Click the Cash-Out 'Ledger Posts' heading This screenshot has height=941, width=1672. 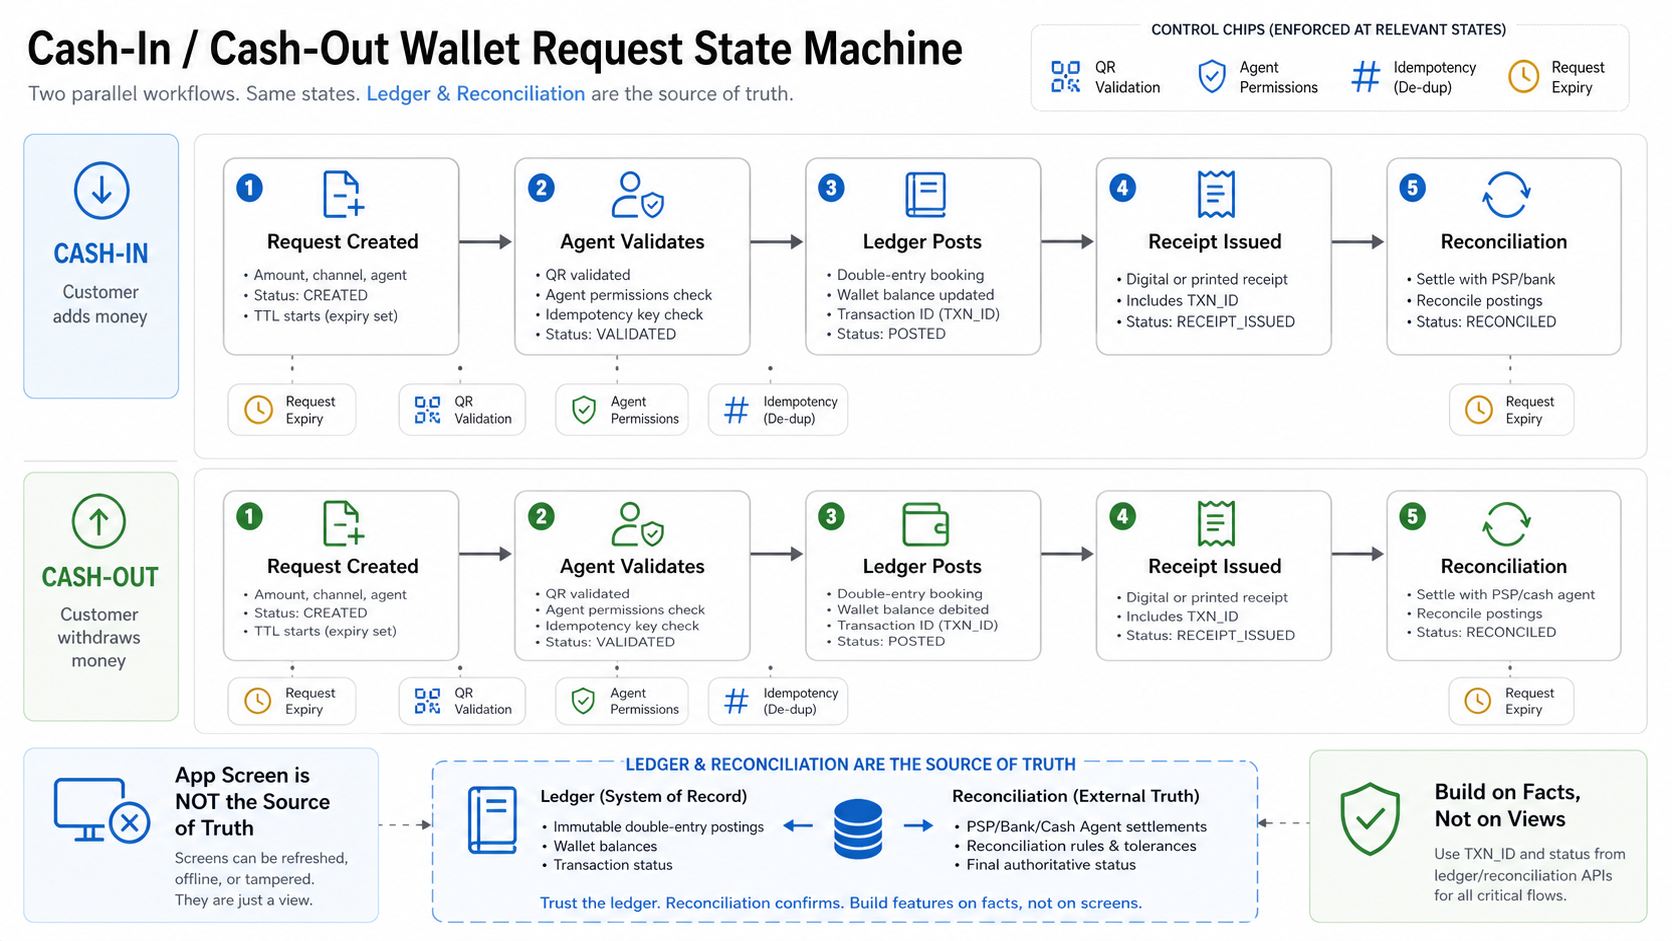click(x=922, y=567)
